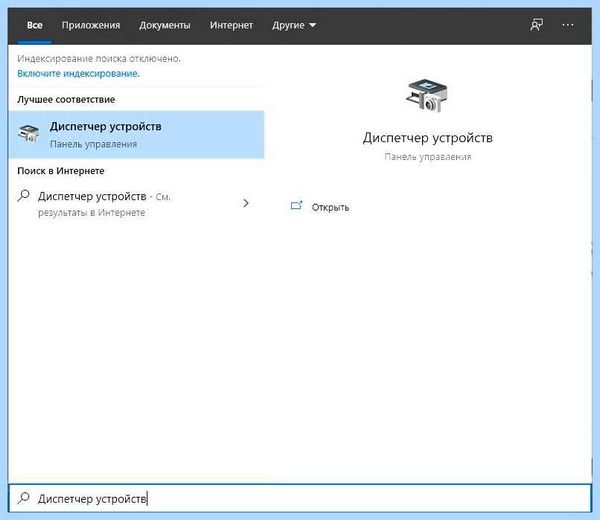Screen dimensions: 600x520
Task: Switch to the Приложения tab
Action: (x=91, y=25)
